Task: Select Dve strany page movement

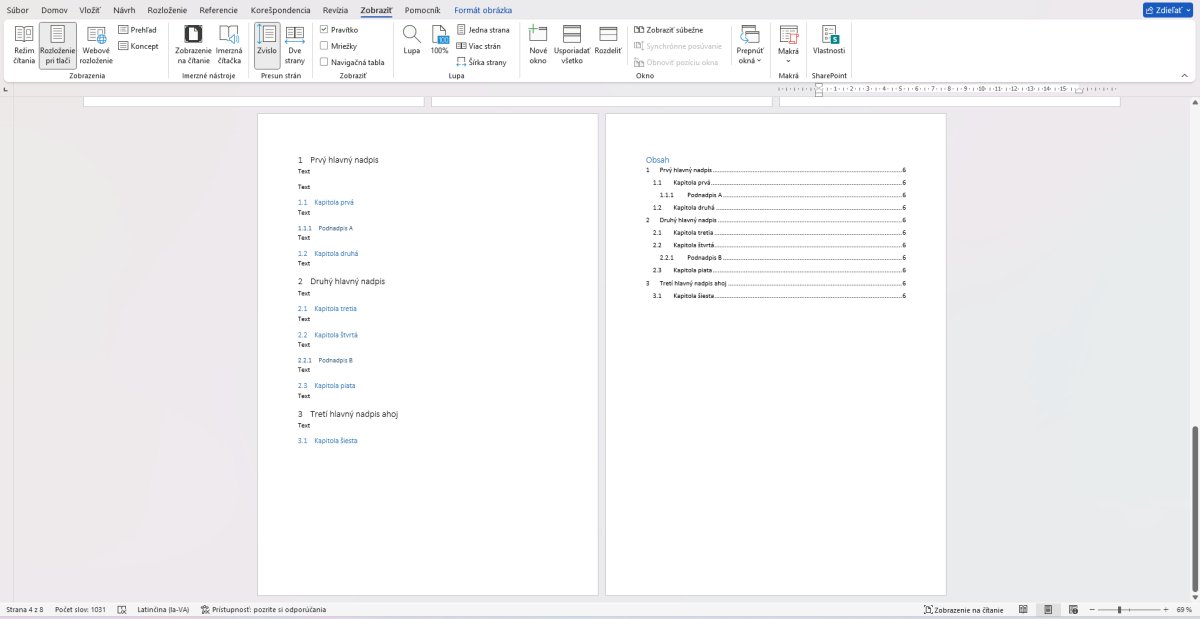Action: pos(295,46)
